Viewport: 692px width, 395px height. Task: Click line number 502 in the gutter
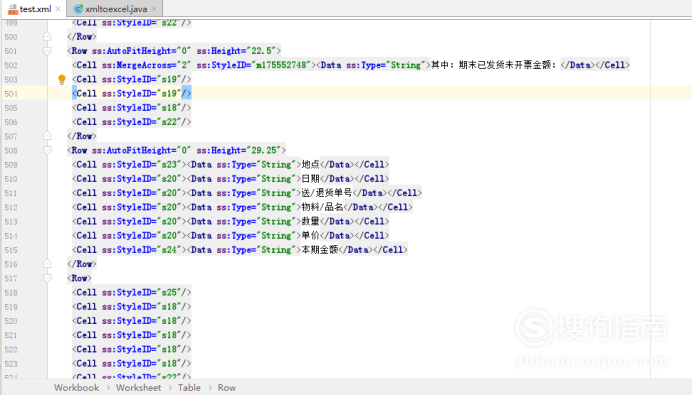[11, 65]
